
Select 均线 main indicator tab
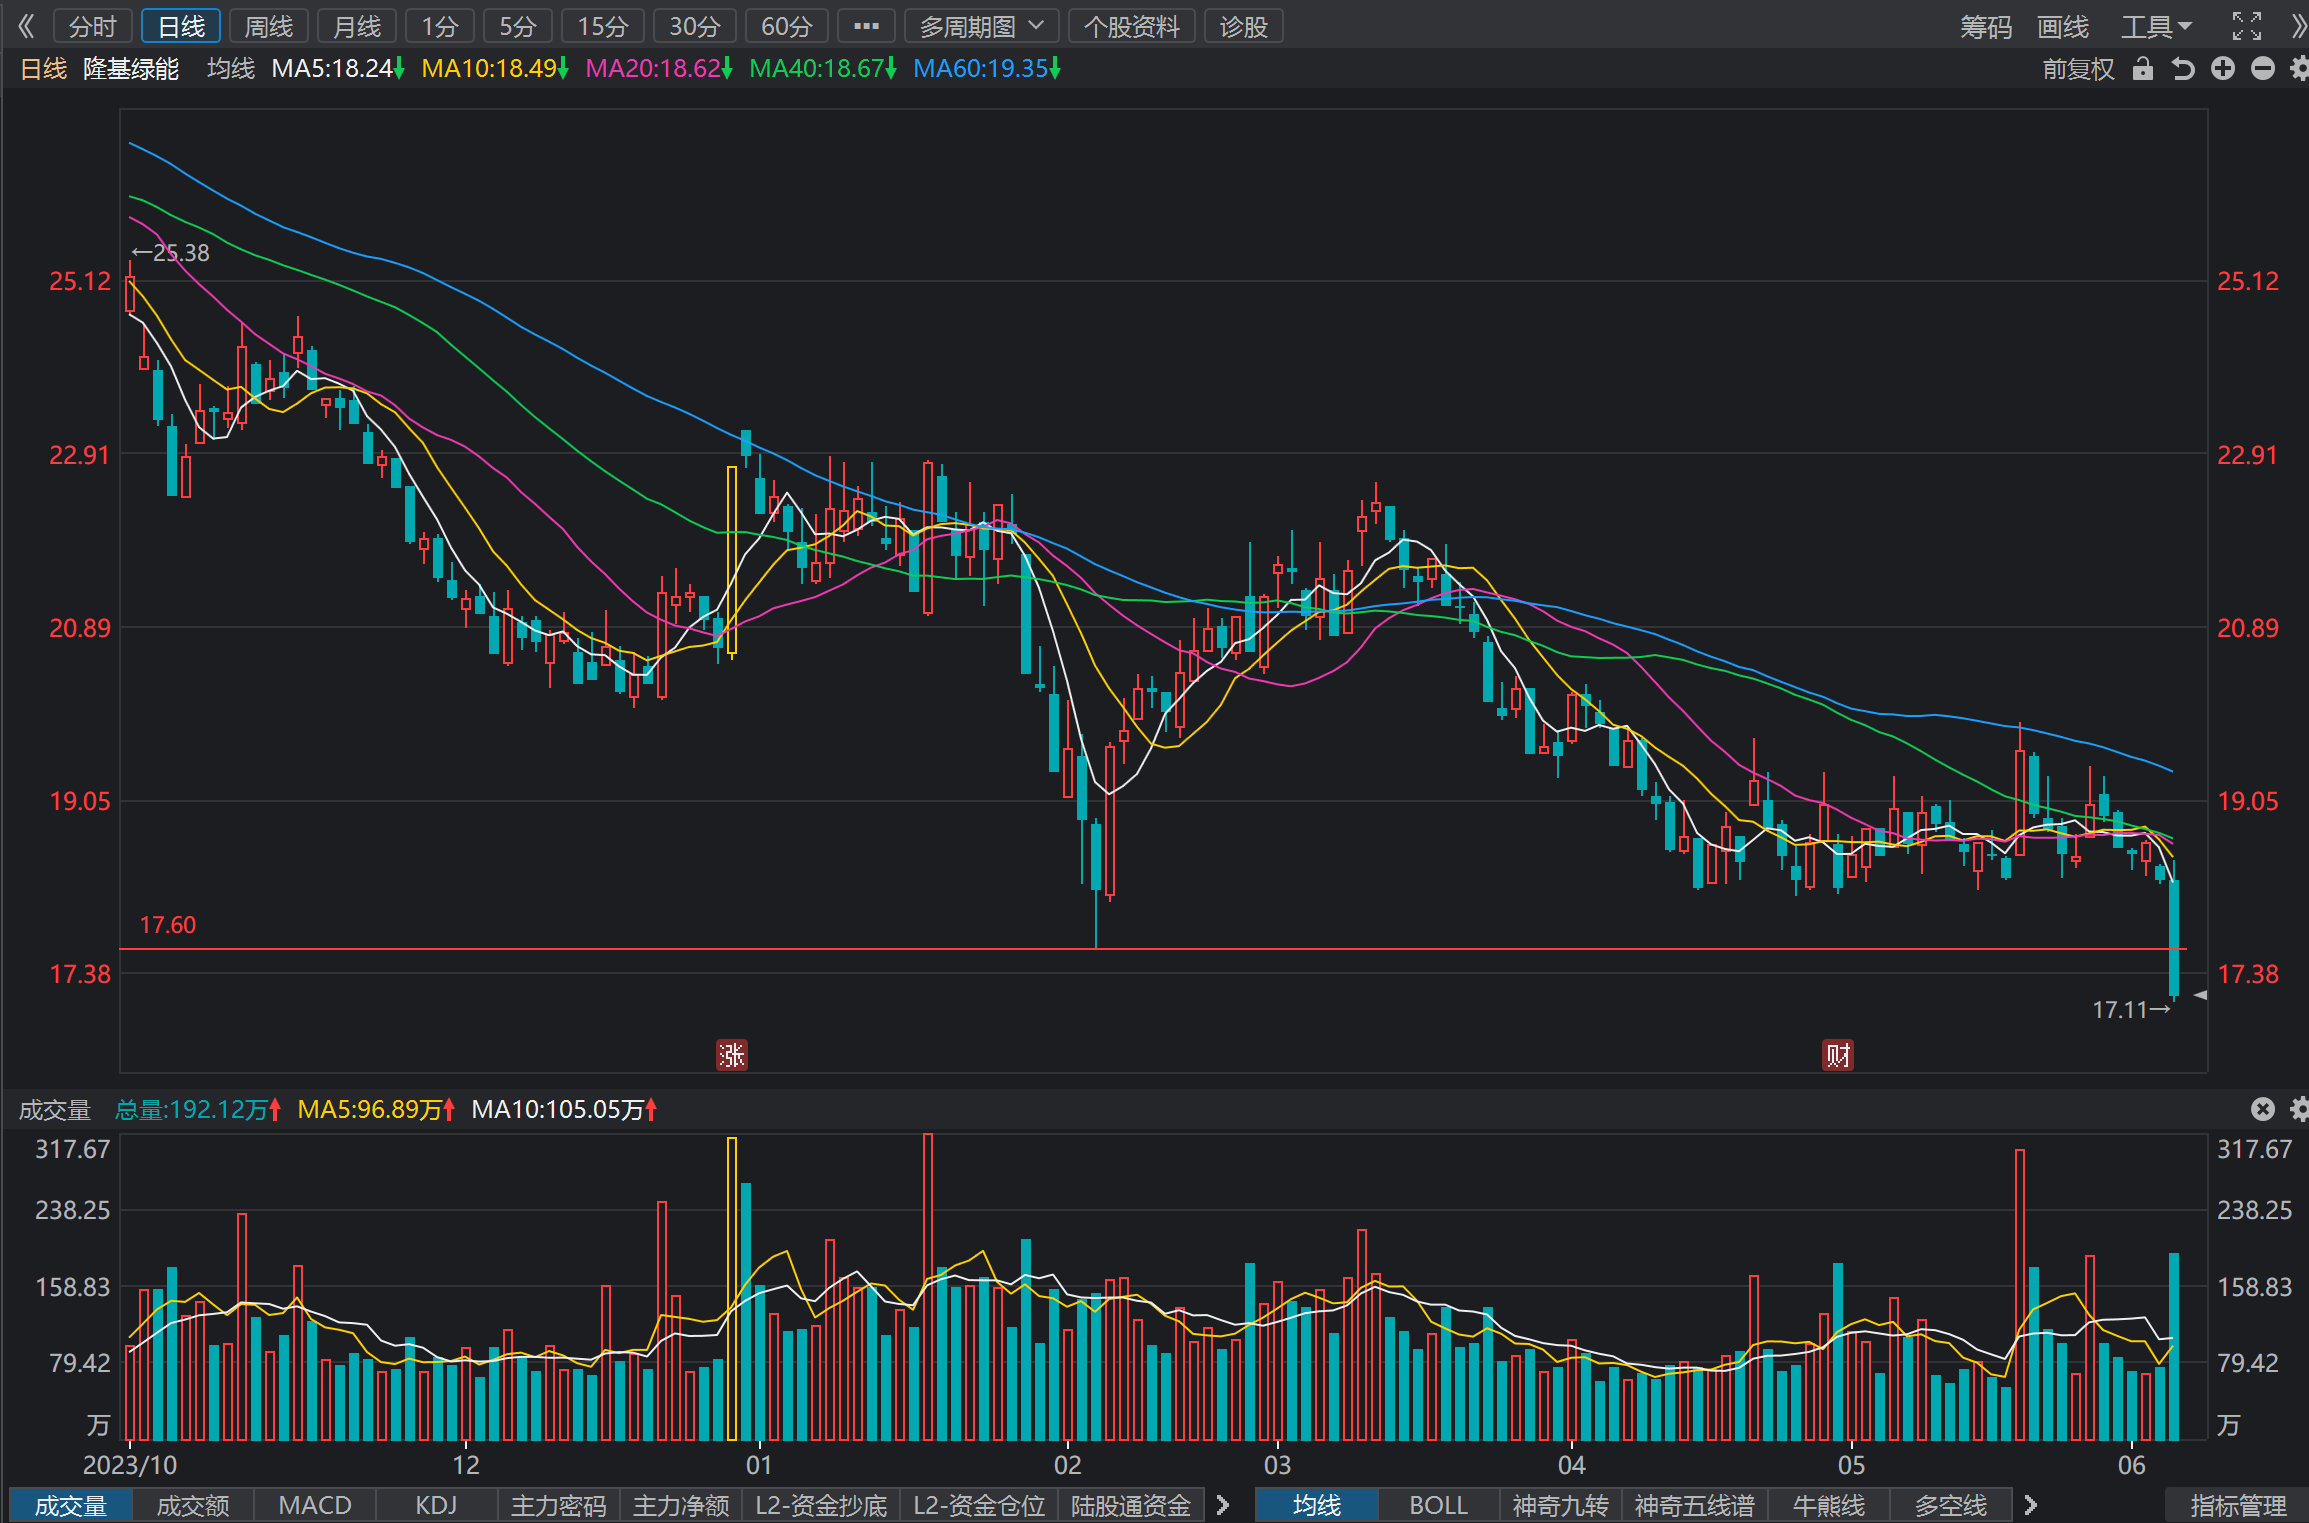click(1316, 1505)
